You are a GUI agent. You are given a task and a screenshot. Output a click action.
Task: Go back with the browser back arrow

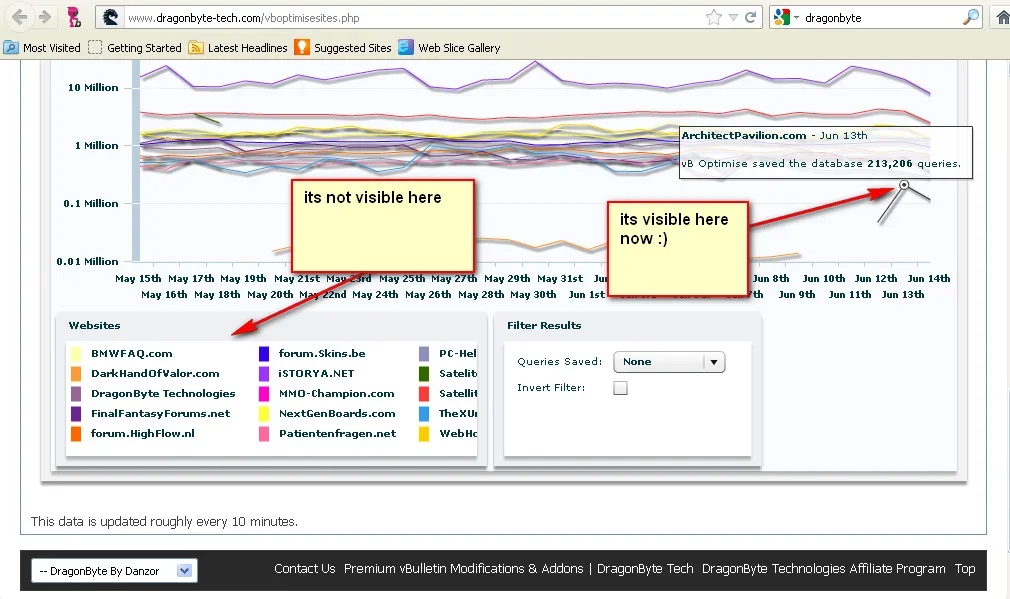[x=19, y=17]
